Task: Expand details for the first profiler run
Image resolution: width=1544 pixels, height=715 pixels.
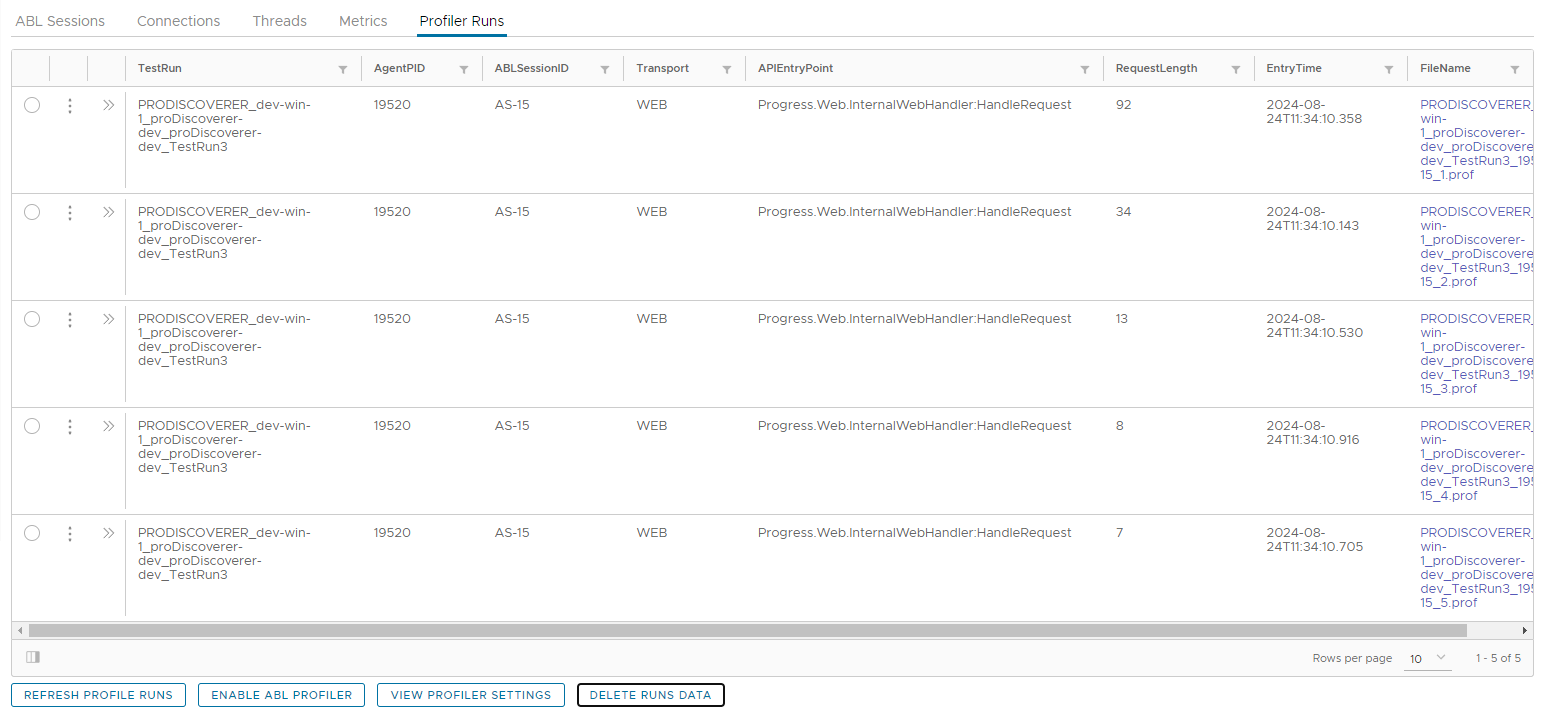Action: click(x=108, y=104)
